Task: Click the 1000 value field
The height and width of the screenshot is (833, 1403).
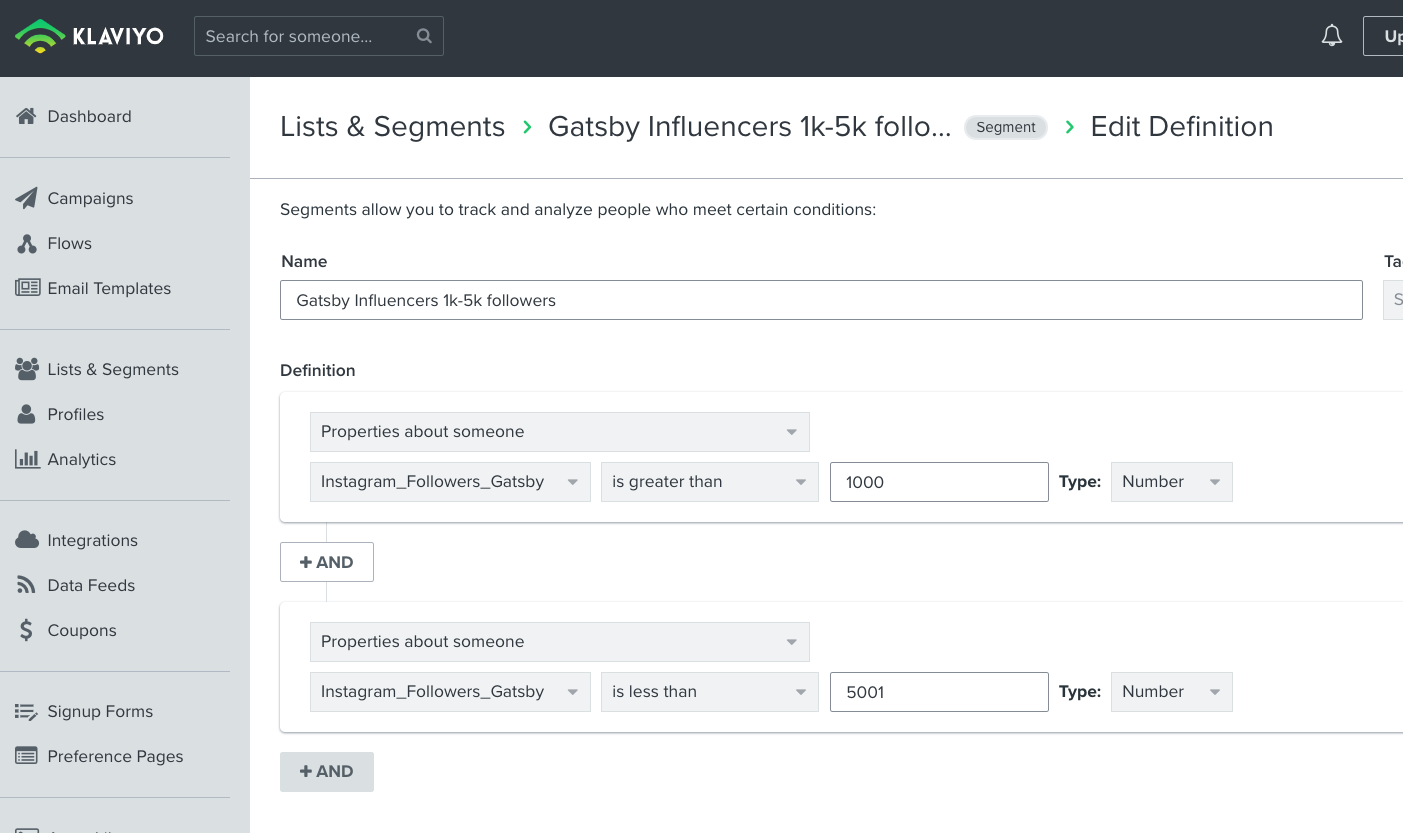Action: coord(939,482)
